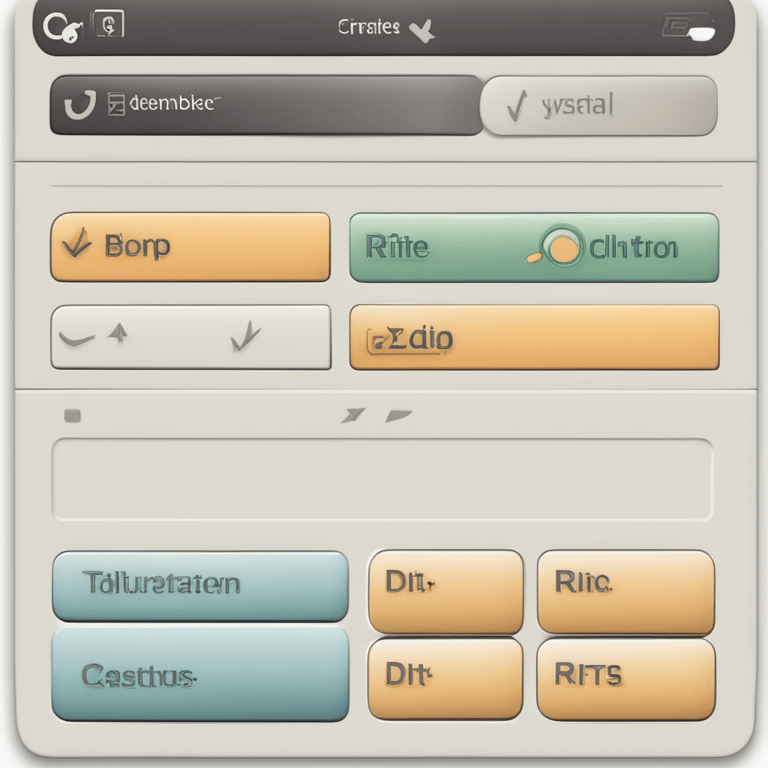Click the upper orange Dit button
Image resolution: width=768 pixels, height=768 pixels.
[x=446, y=591]
